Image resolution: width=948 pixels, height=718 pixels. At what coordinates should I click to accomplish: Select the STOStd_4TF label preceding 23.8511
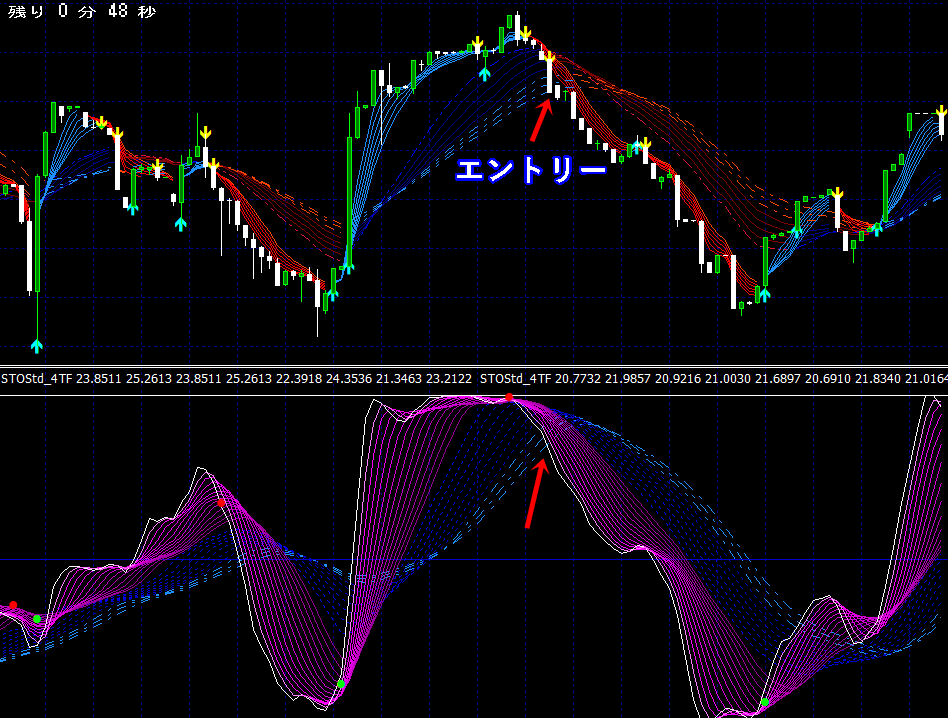(x=37, y=379)
